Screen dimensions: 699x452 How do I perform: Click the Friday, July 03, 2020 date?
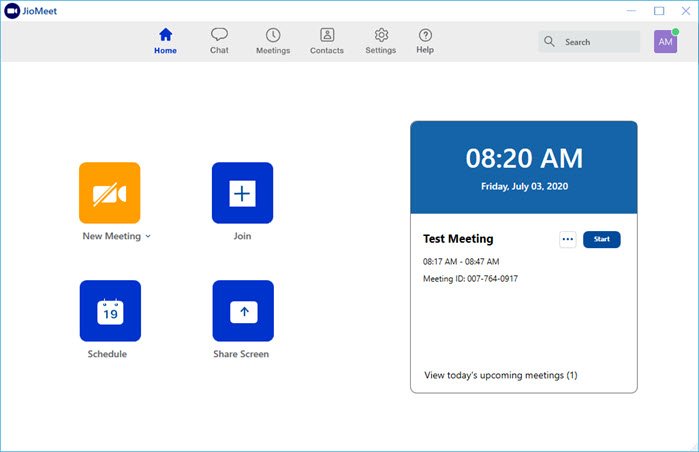point(524,186)
